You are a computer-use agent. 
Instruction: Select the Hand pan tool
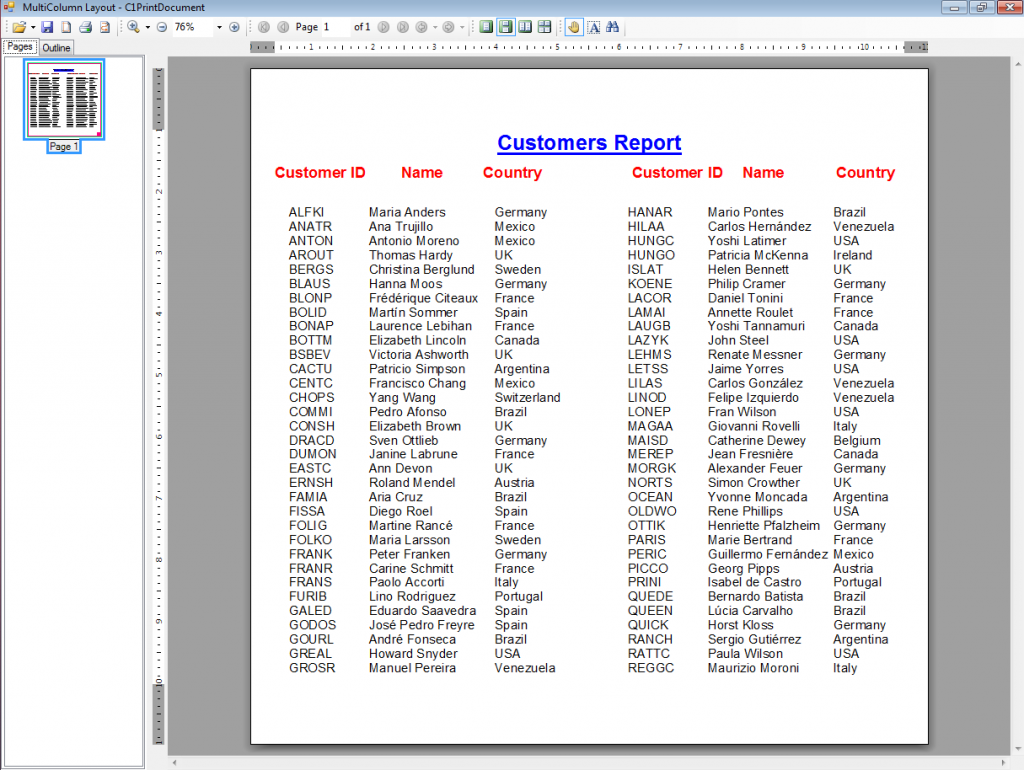(573, 27)
